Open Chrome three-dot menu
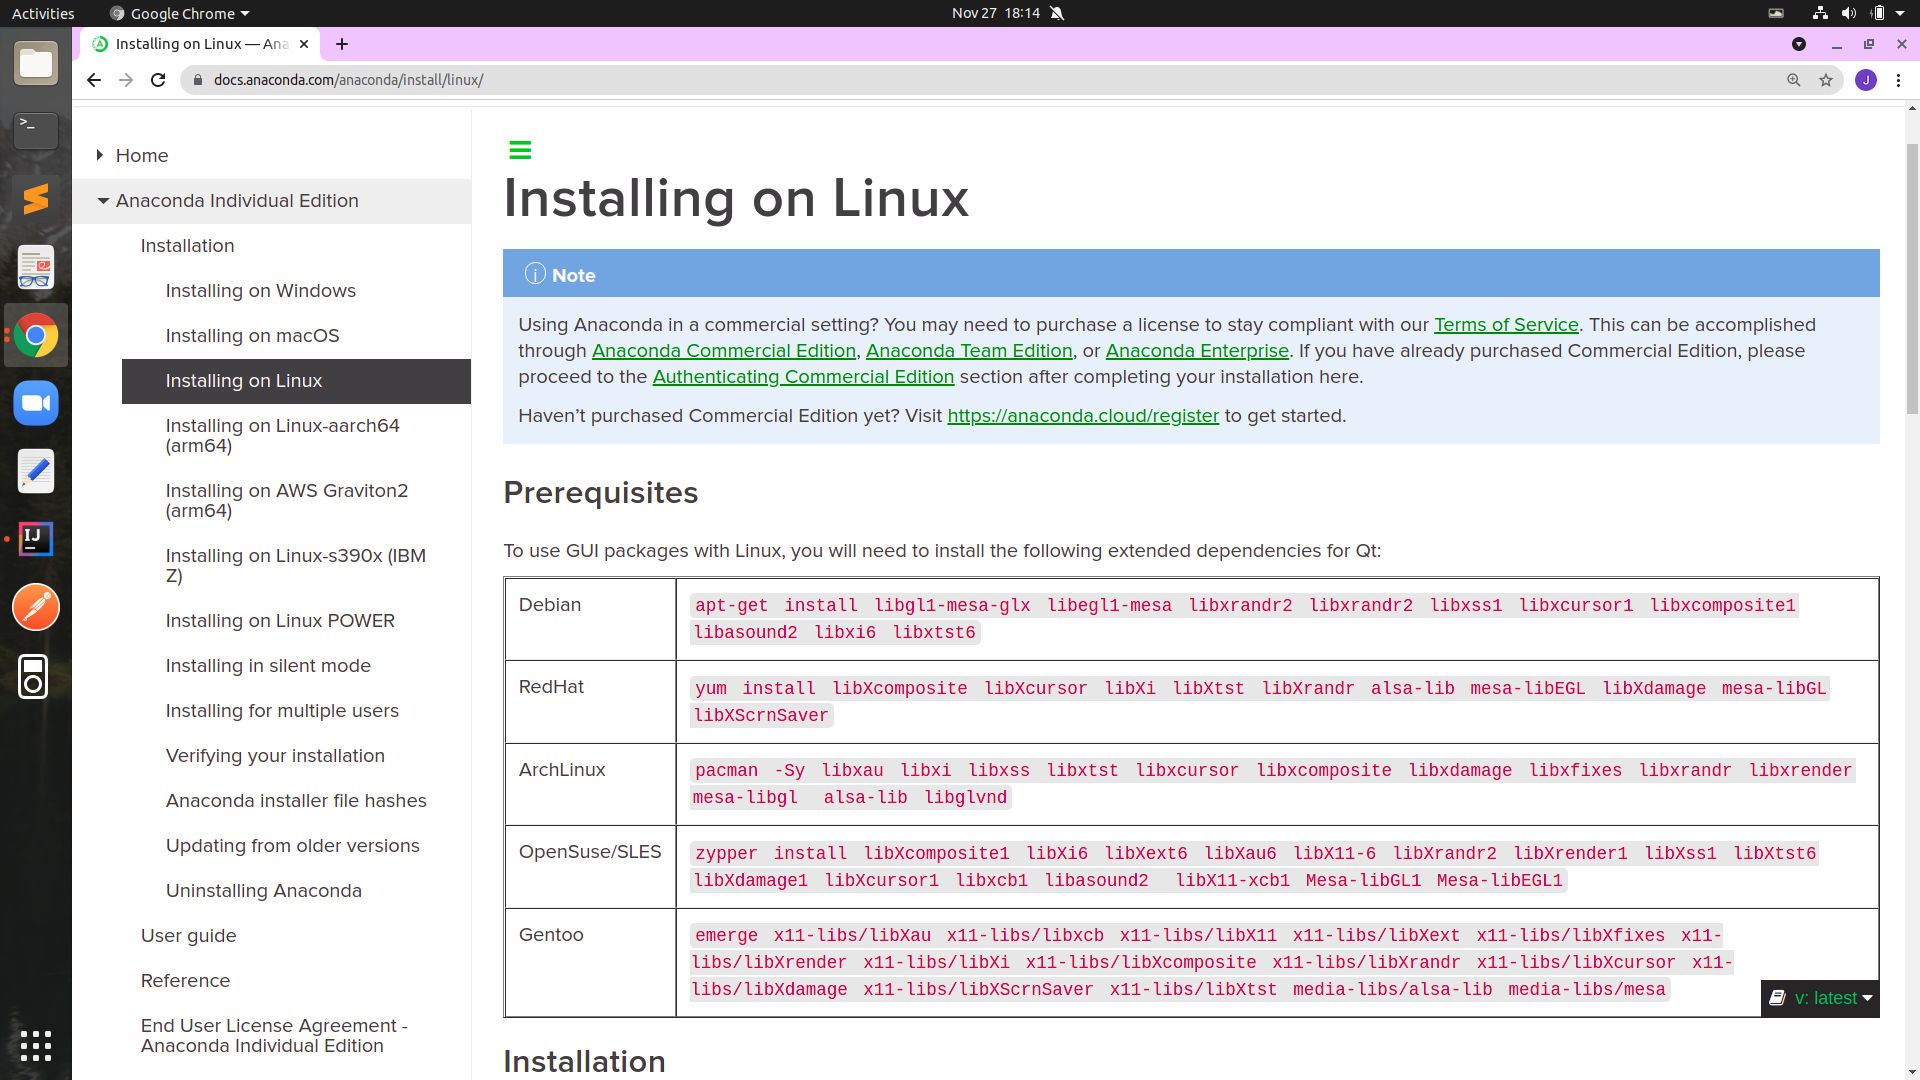The height and width of the screenshot is (1080, 1920). (x=1898, y=80)
